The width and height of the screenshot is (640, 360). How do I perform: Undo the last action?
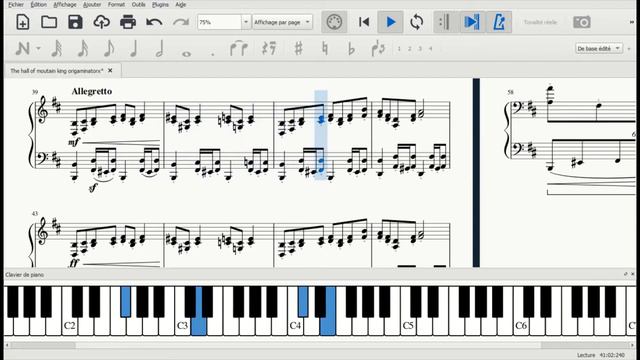pyautogui.click(x=154, y=22)
